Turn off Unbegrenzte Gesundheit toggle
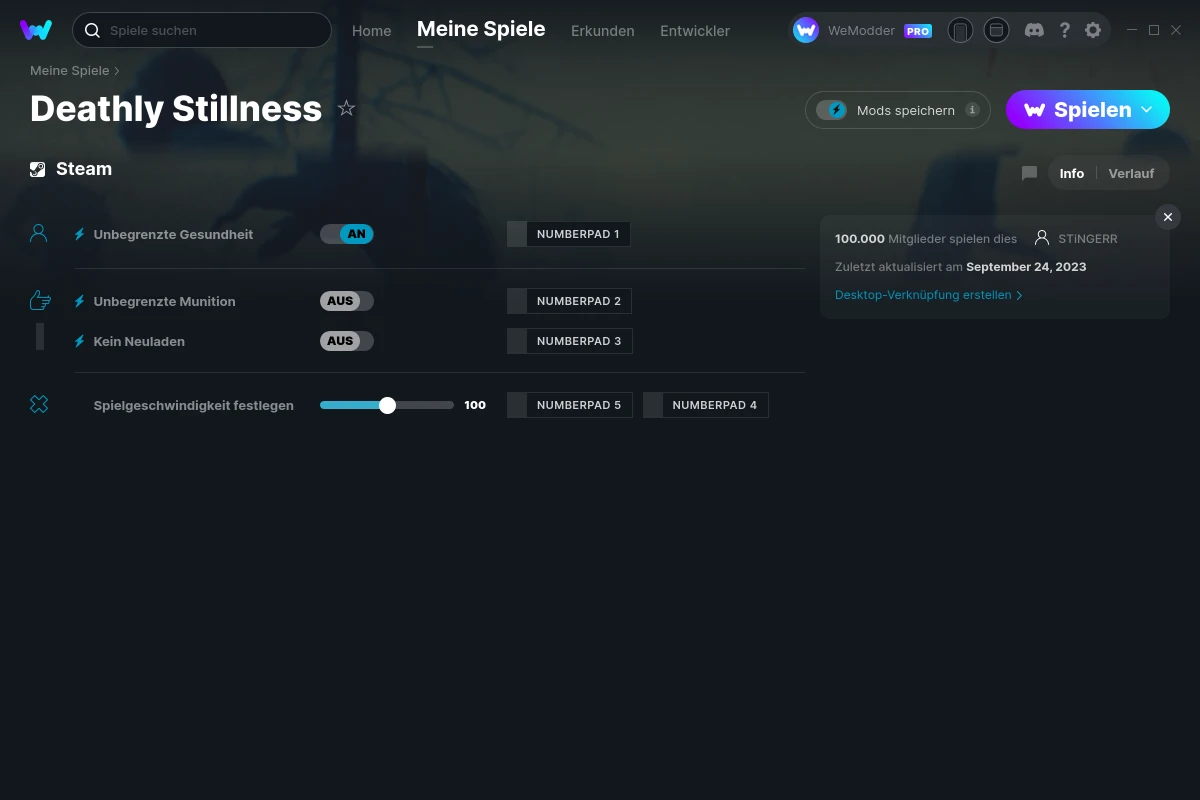This screenshot has height=800, width=1200. pos(347,234)
